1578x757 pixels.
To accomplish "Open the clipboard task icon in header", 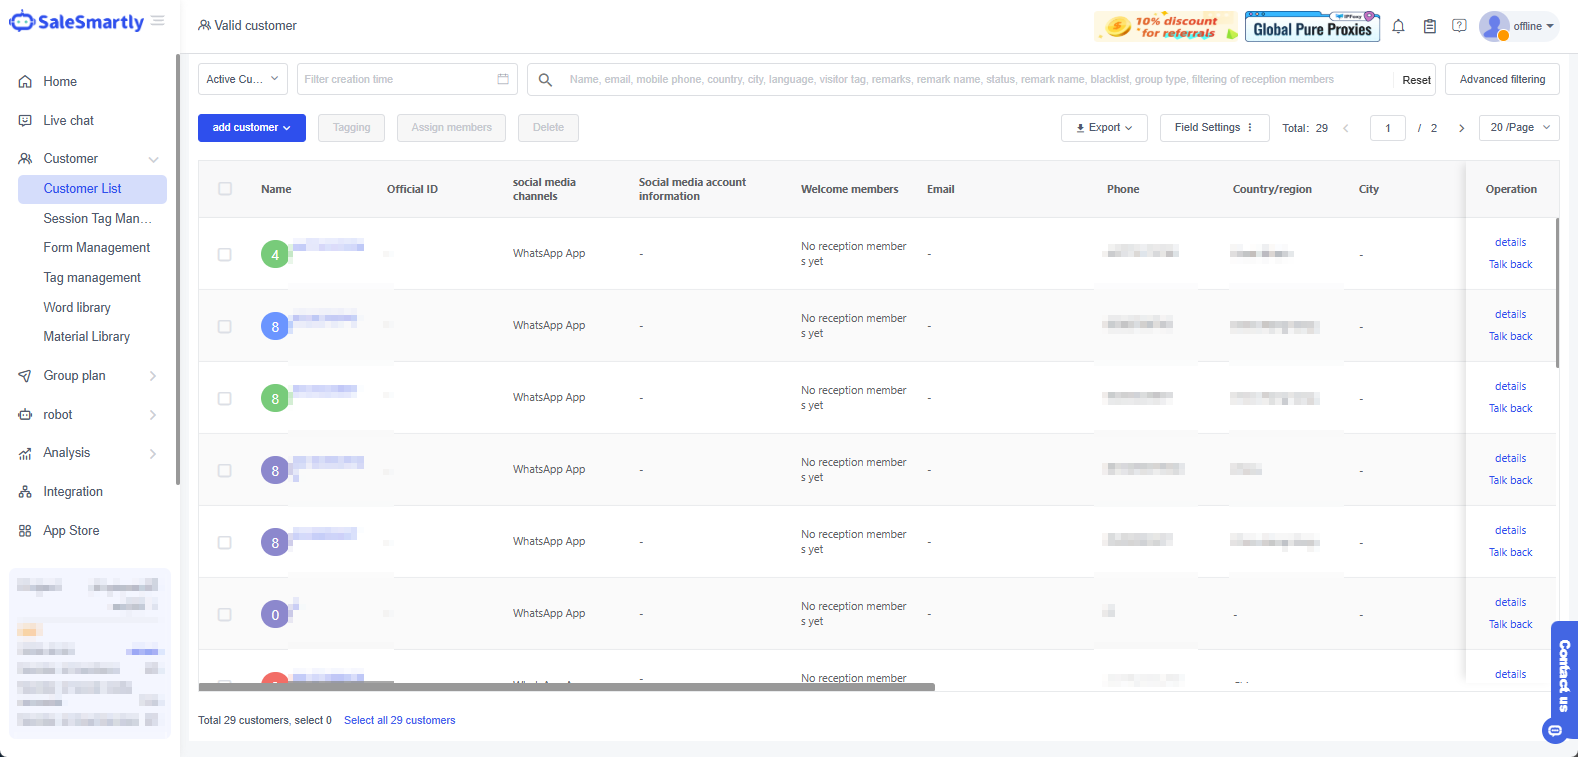I will 1429,27.
